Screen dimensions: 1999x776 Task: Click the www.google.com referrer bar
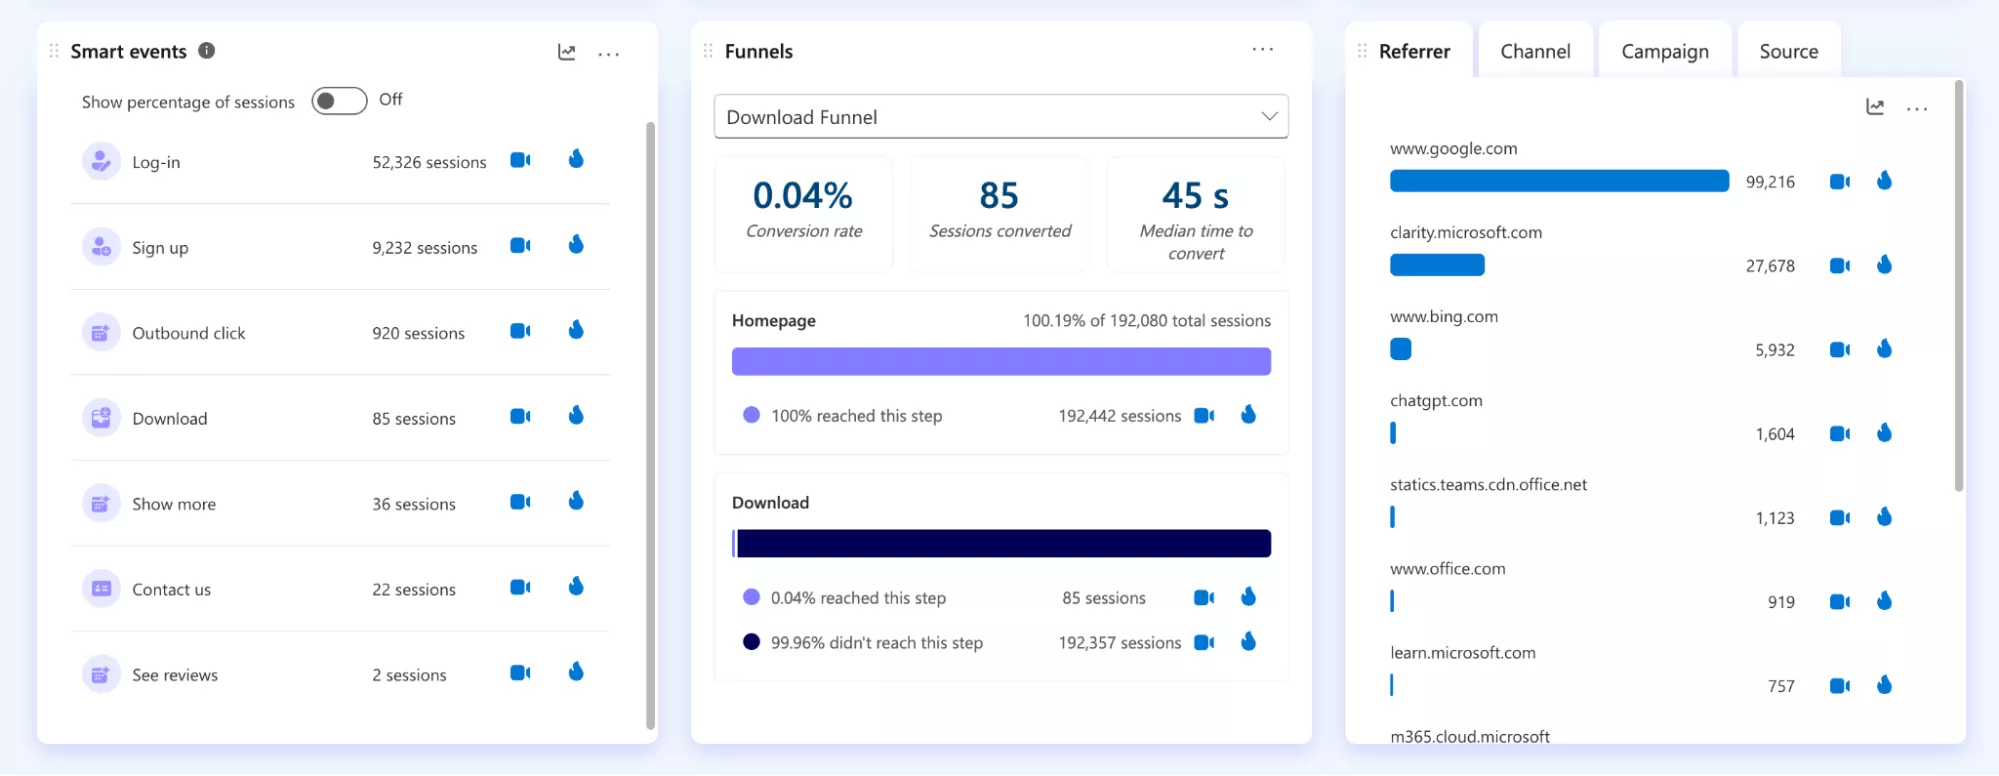1559,181
